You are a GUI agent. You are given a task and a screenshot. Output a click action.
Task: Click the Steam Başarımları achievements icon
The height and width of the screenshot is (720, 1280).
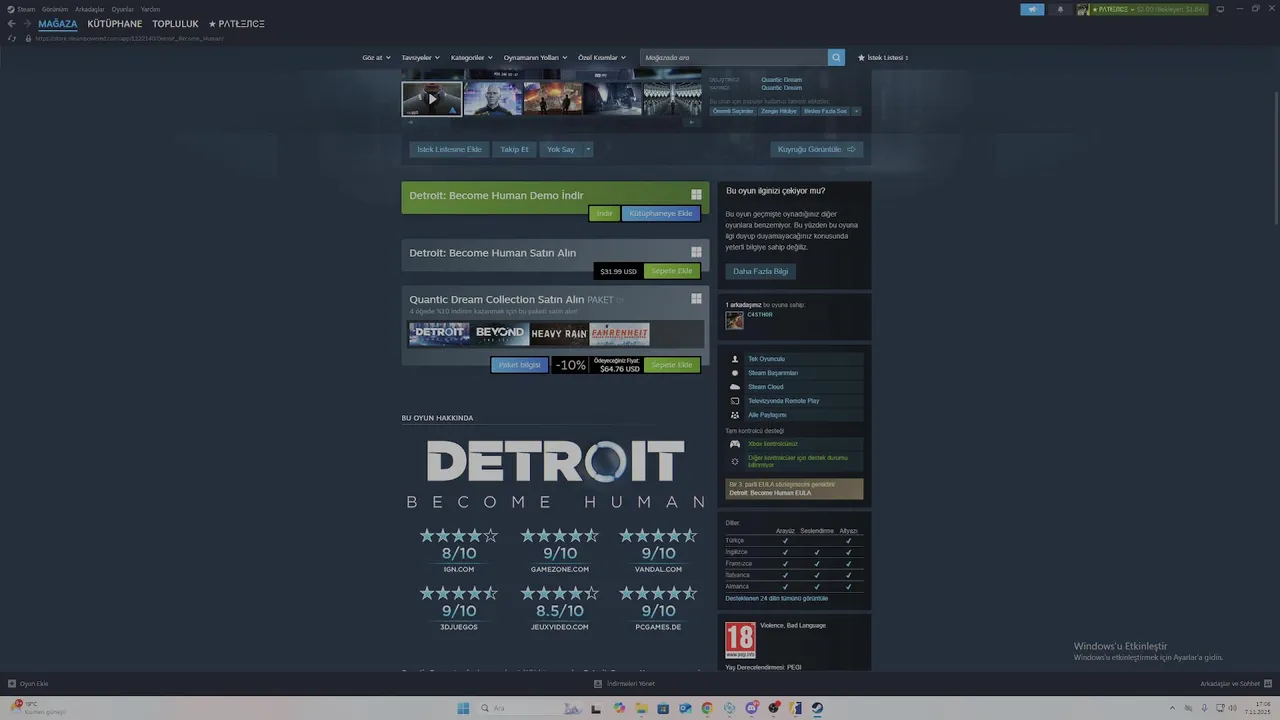(735, 373)
